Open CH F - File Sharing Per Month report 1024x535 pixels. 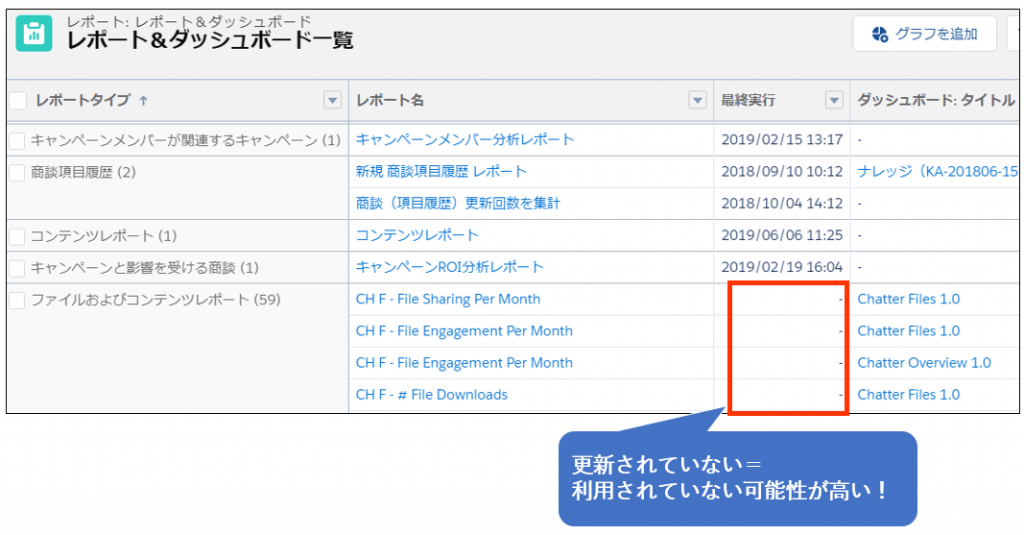coord(448,299)
